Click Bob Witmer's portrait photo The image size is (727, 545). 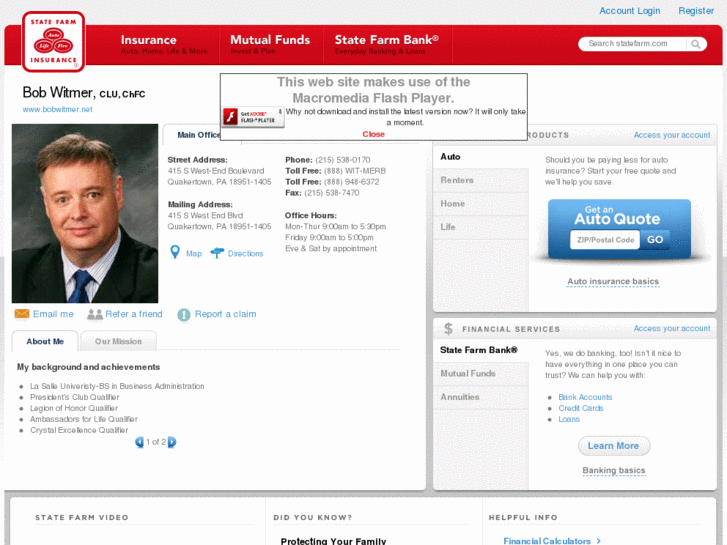tap(85, 213)
